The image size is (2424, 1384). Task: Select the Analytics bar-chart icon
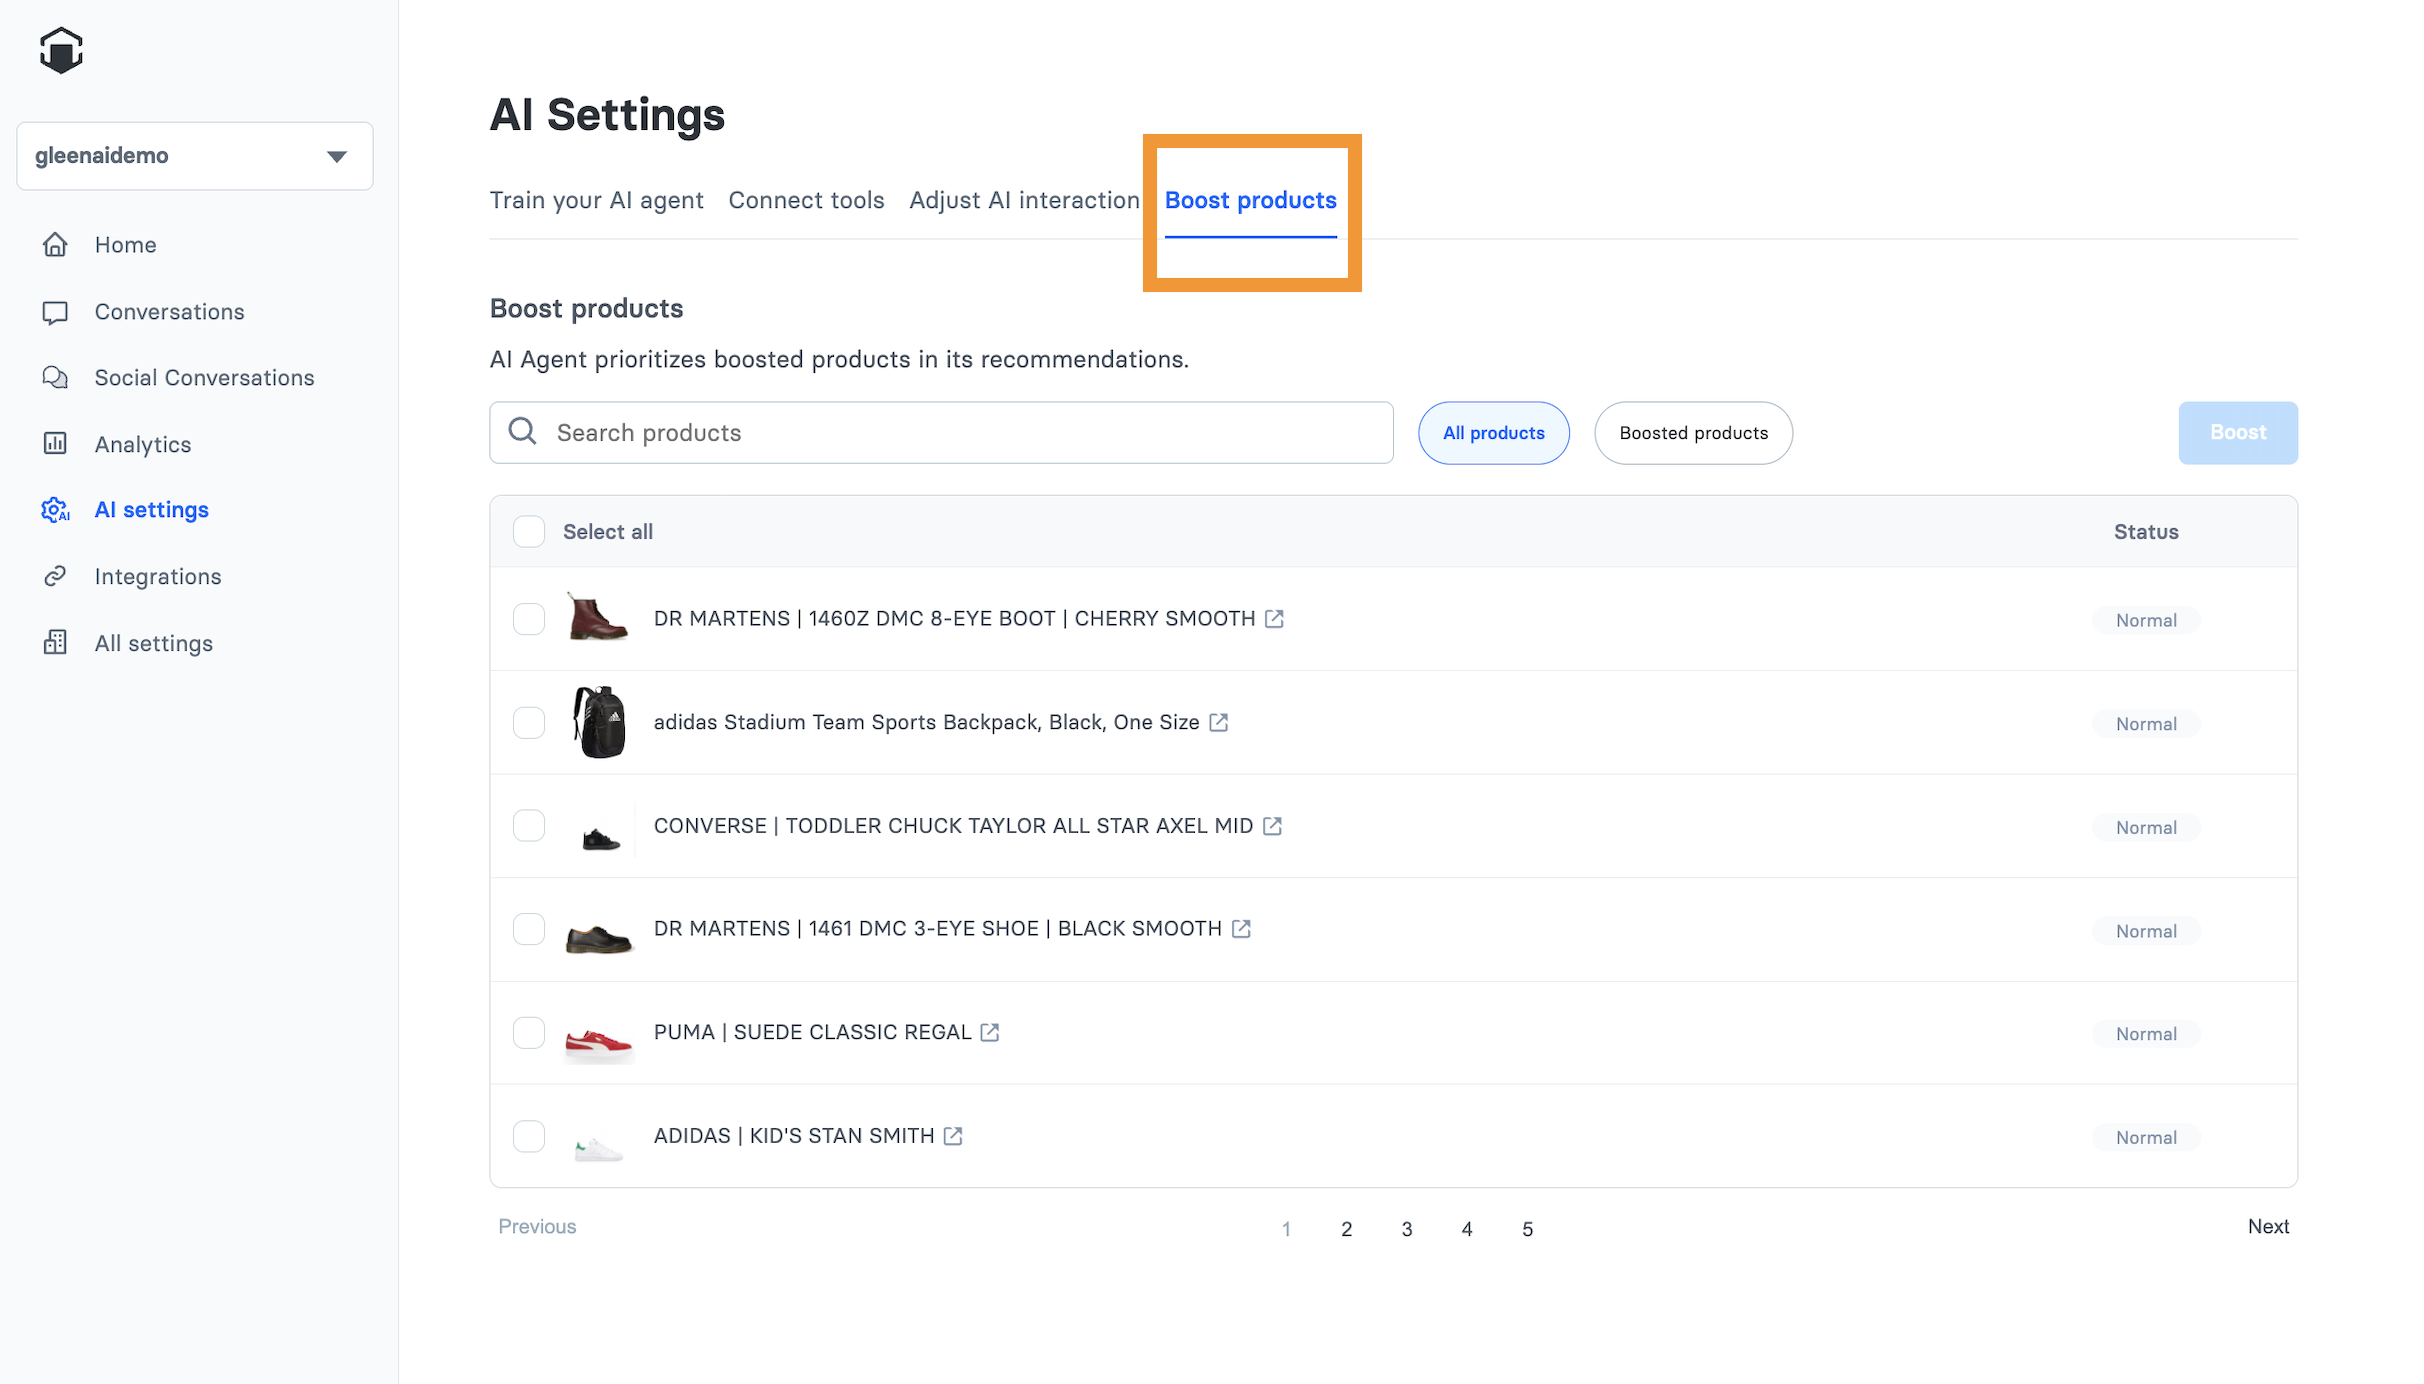tap(55, 443)
